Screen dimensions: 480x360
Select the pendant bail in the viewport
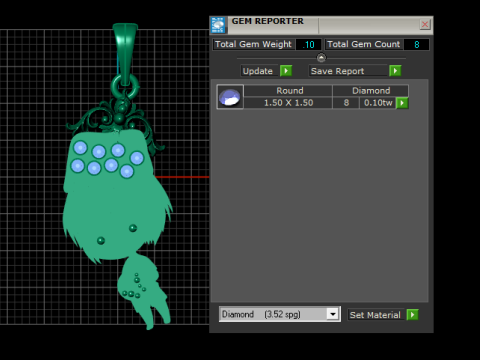pos(125,53)
